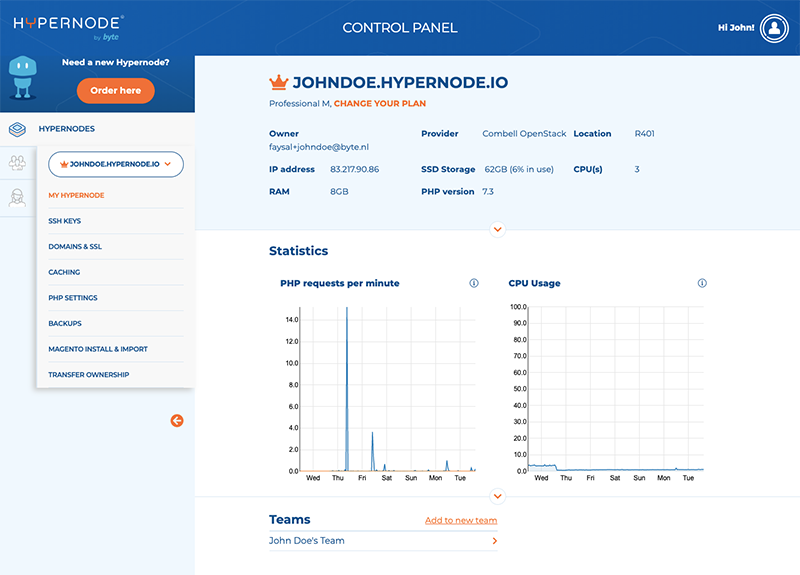Select the Caching menu entry
Viewport: 800px width, 575px height.
[64, 272]
